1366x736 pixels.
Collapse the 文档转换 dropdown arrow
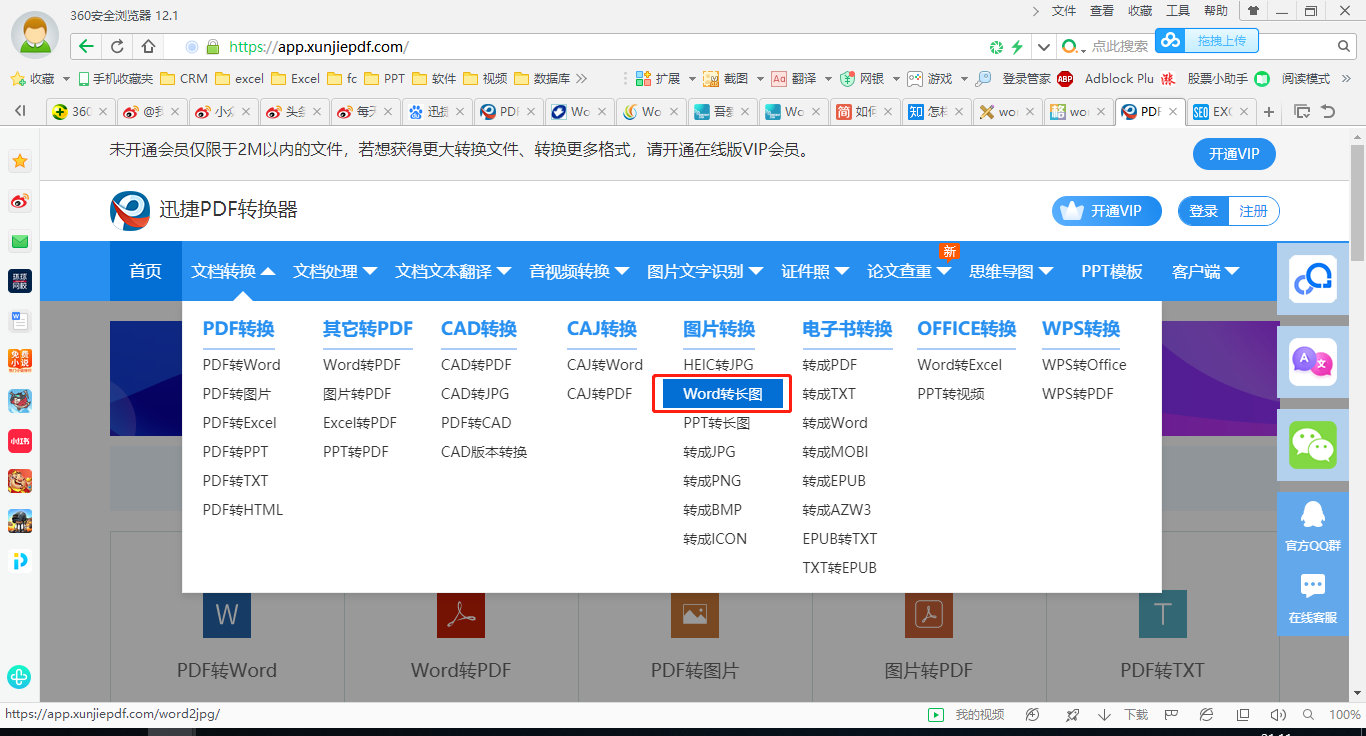pos(269,270)
